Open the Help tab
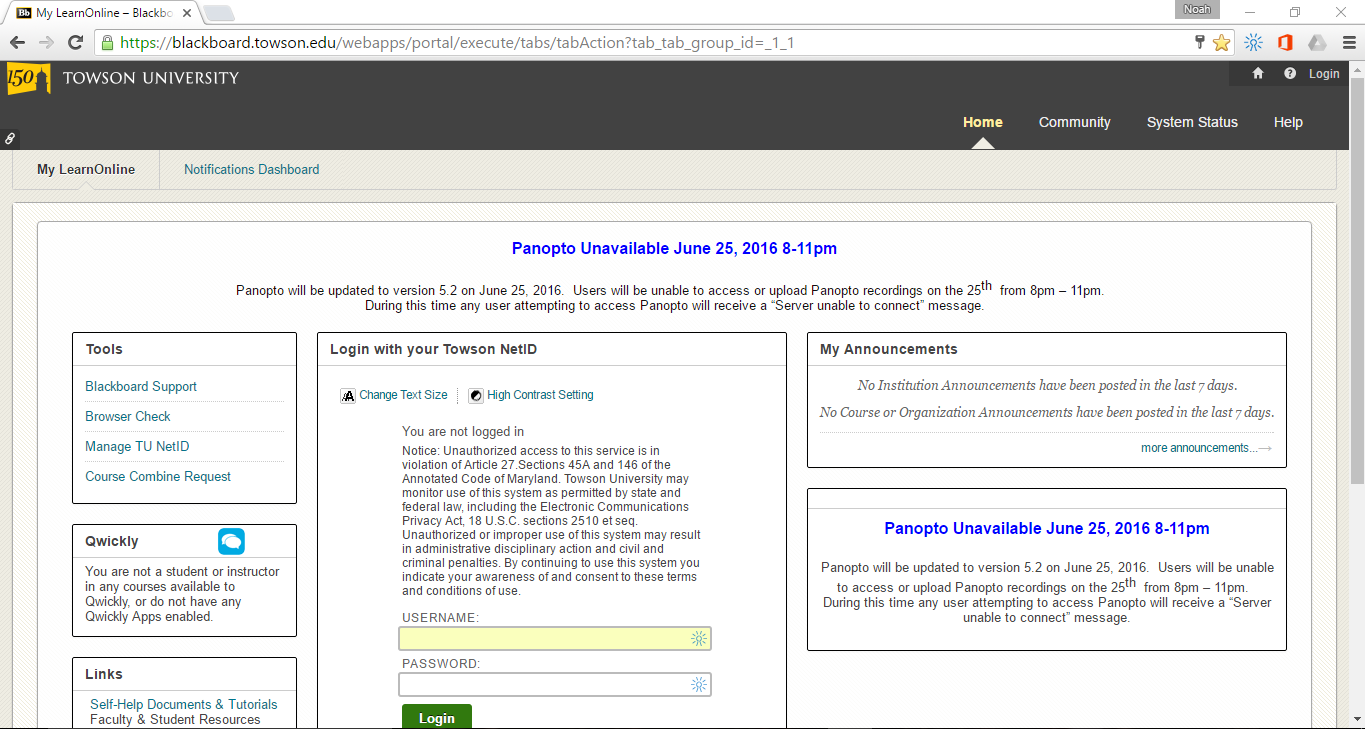Screen dimensions: 1365x729 click(x=1288, y=122)
